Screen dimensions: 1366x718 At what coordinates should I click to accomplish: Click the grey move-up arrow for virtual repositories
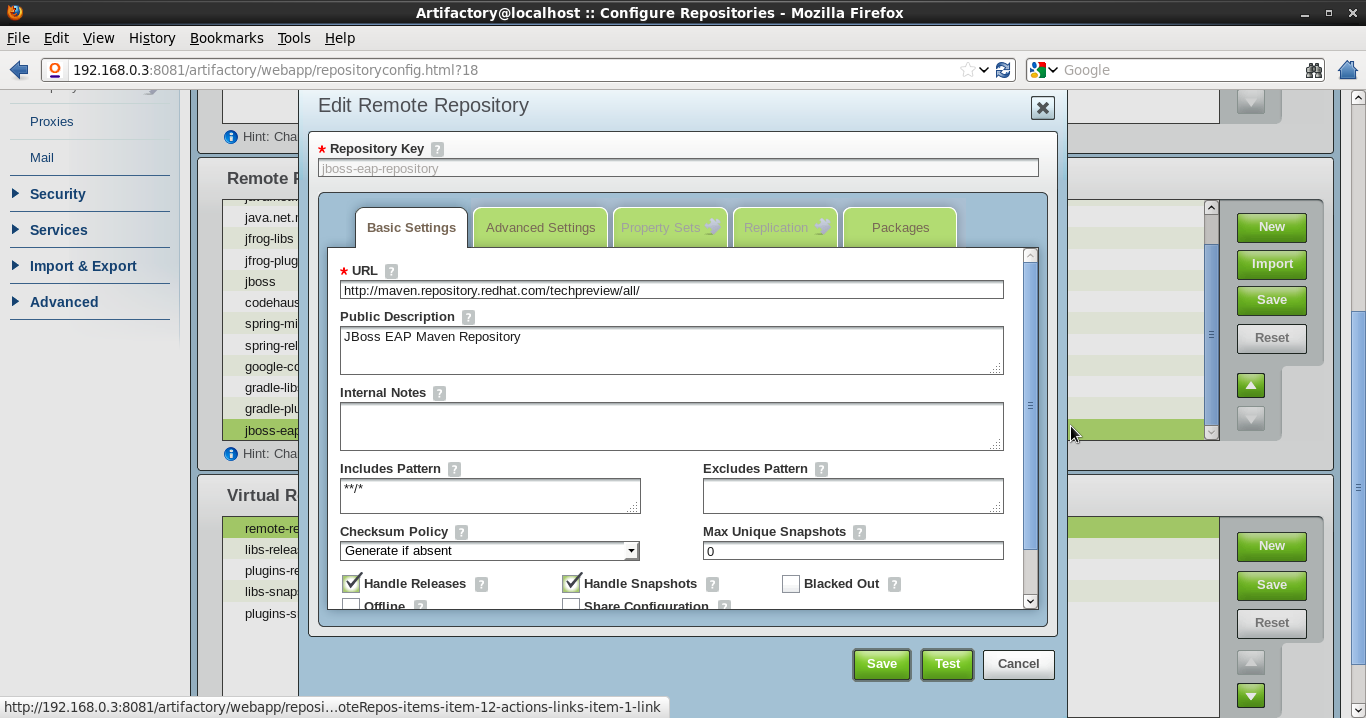pyautogui.click(x=1251, y=662)
